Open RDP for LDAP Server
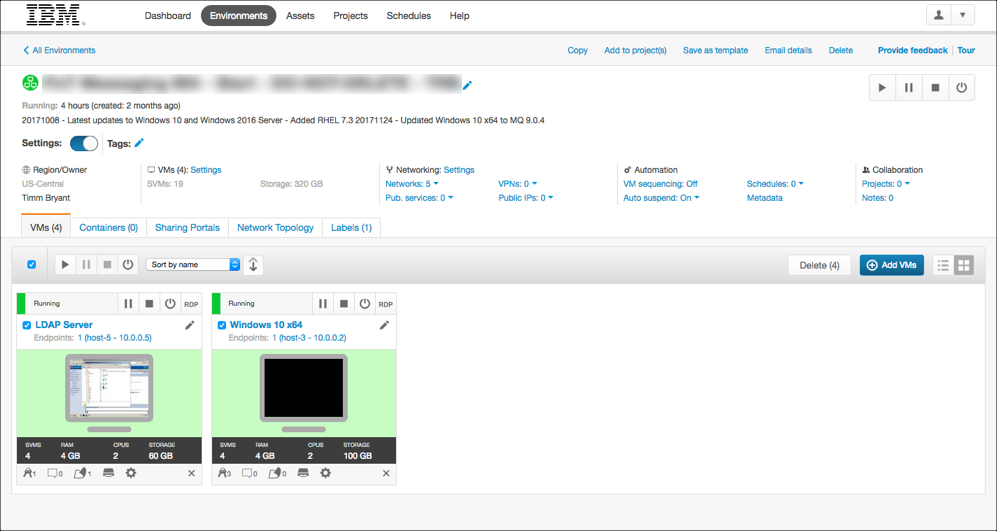This screenshot has height=531, width=997. coord(191,304)
